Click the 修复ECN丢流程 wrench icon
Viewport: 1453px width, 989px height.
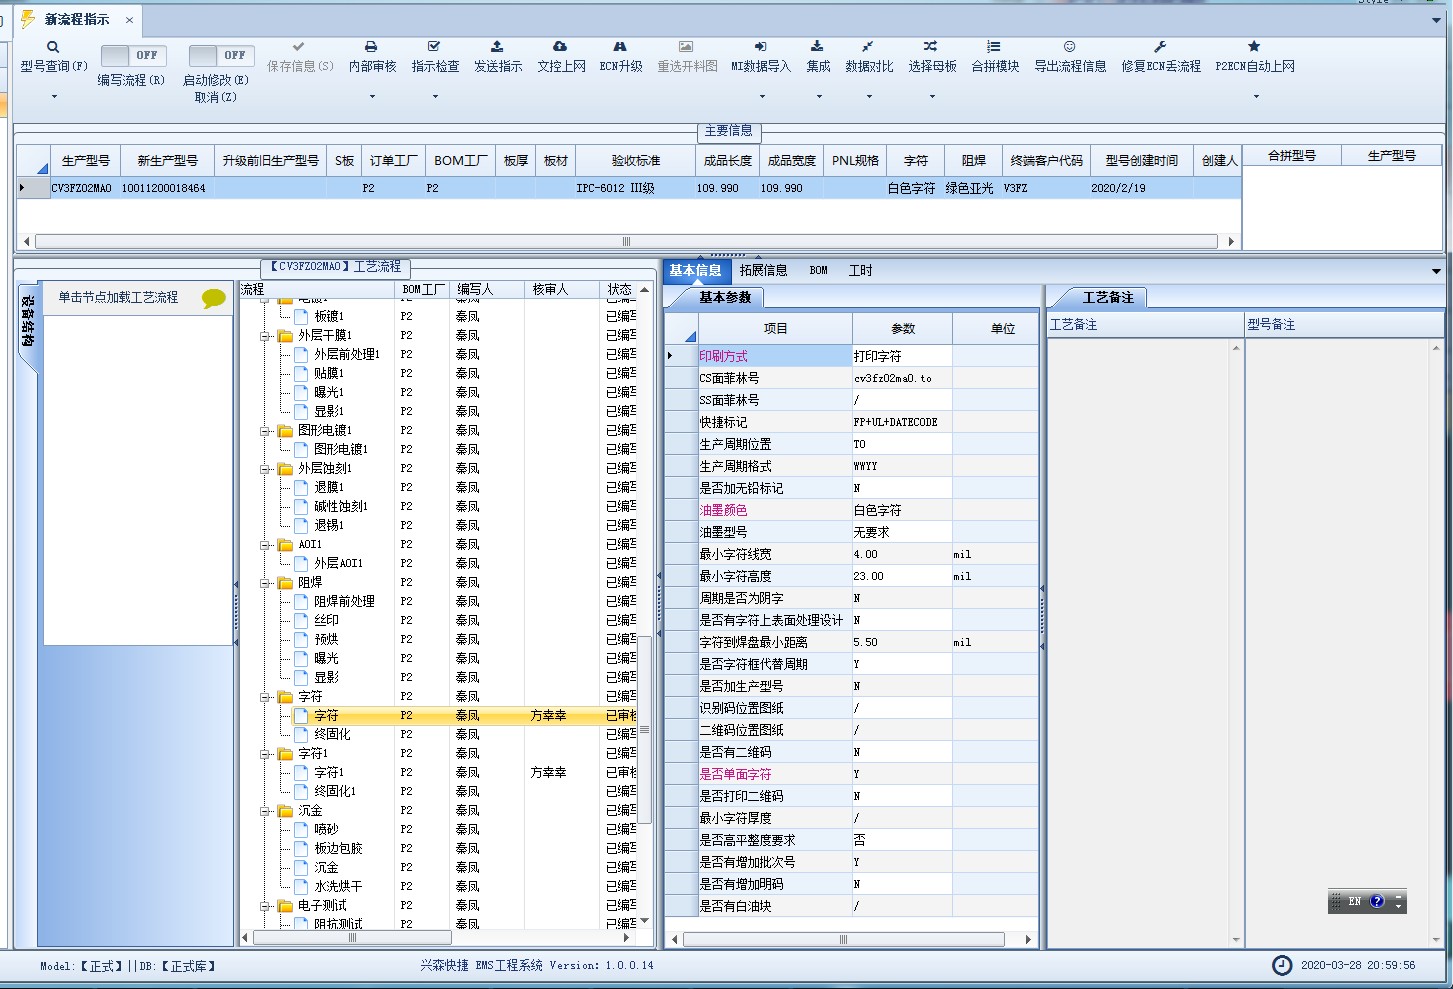pos(1160,47)
